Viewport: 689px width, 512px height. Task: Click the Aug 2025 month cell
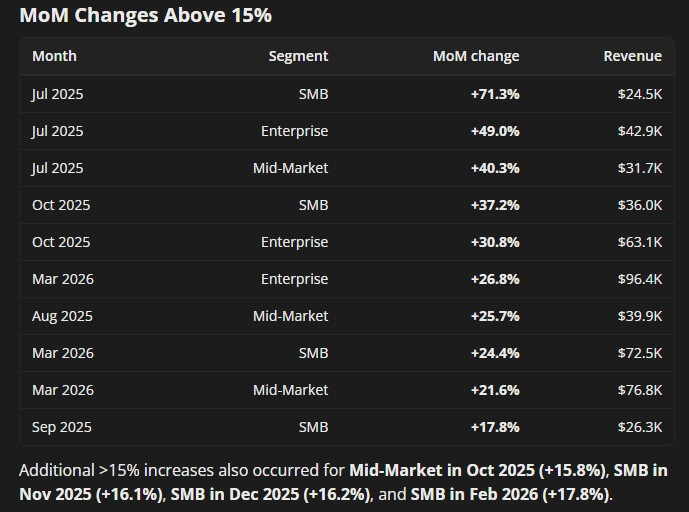coord(62,316)
